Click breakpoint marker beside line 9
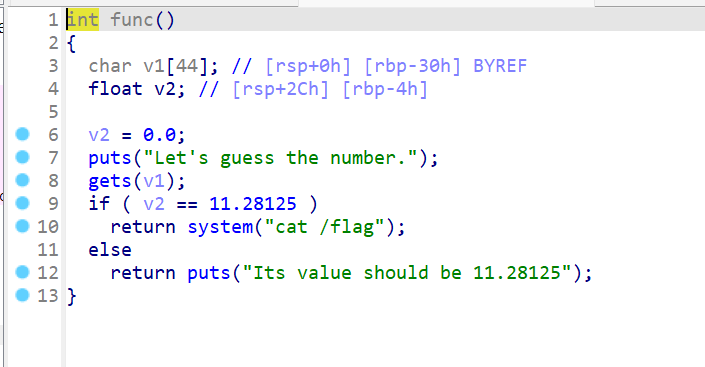 click(x=22, y=203)
